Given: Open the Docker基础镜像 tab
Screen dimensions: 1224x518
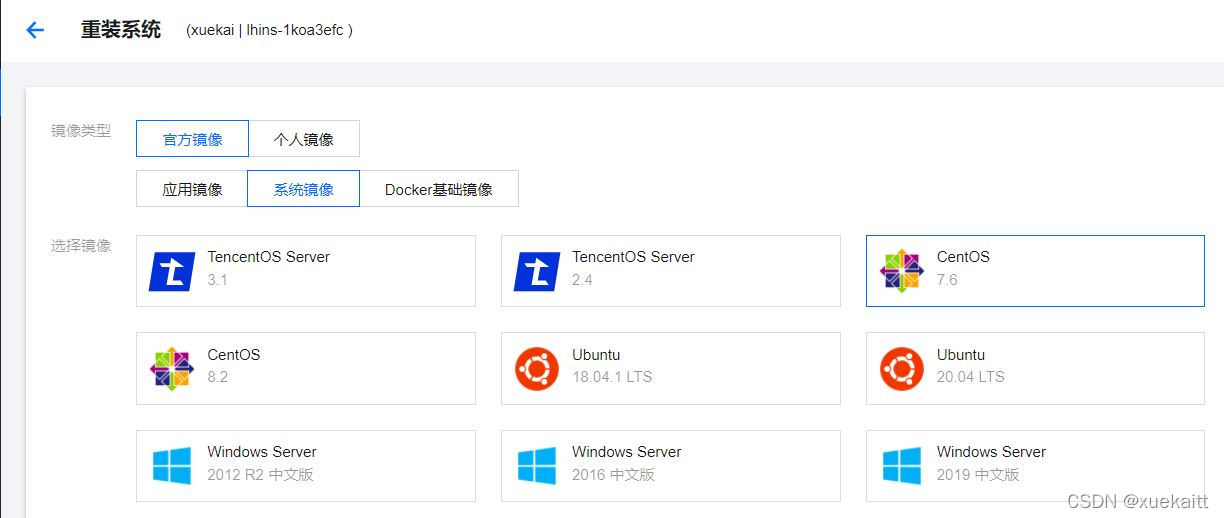Looking at the screenshot, I should point(439,189).
